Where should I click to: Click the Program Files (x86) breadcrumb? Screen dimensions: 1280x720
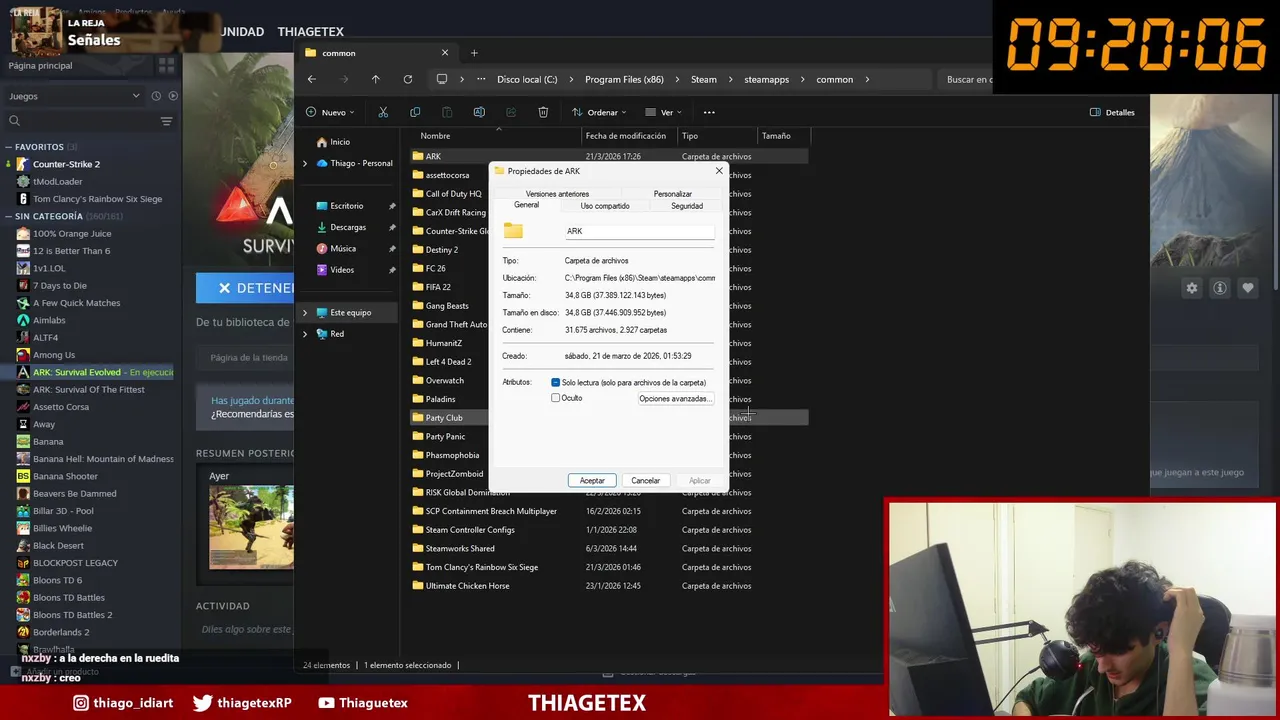tap(624, 79)
